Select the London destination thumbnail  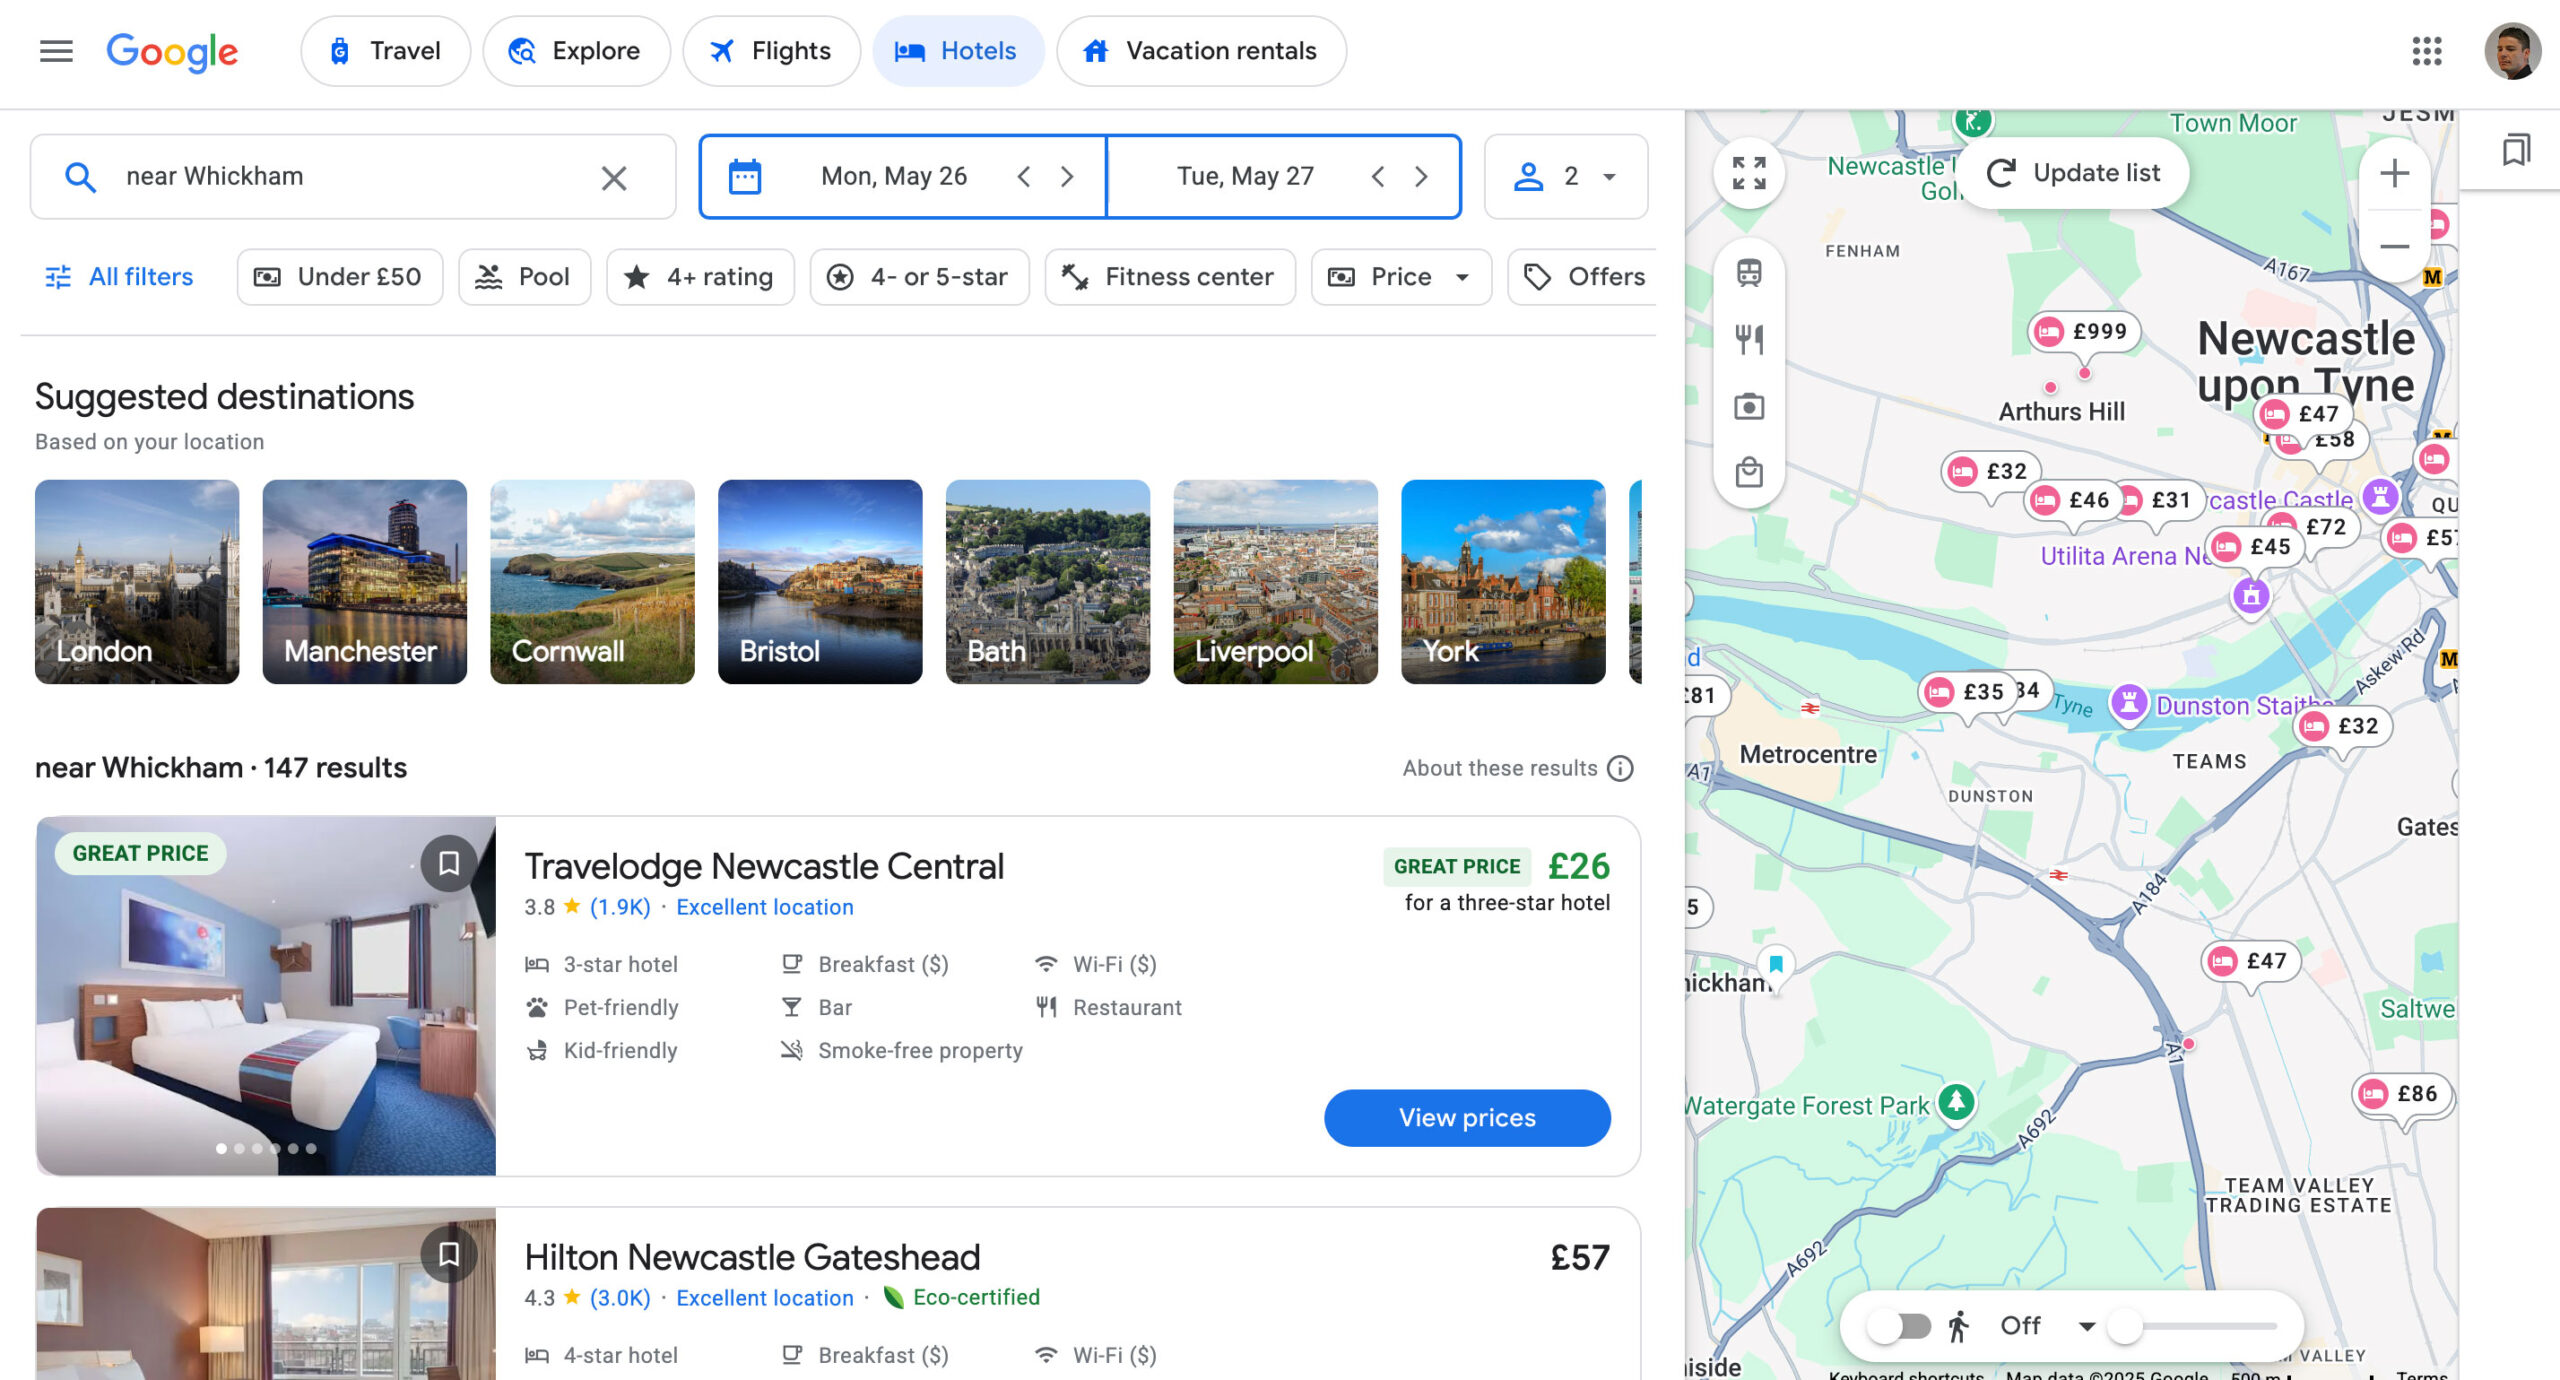137,582
